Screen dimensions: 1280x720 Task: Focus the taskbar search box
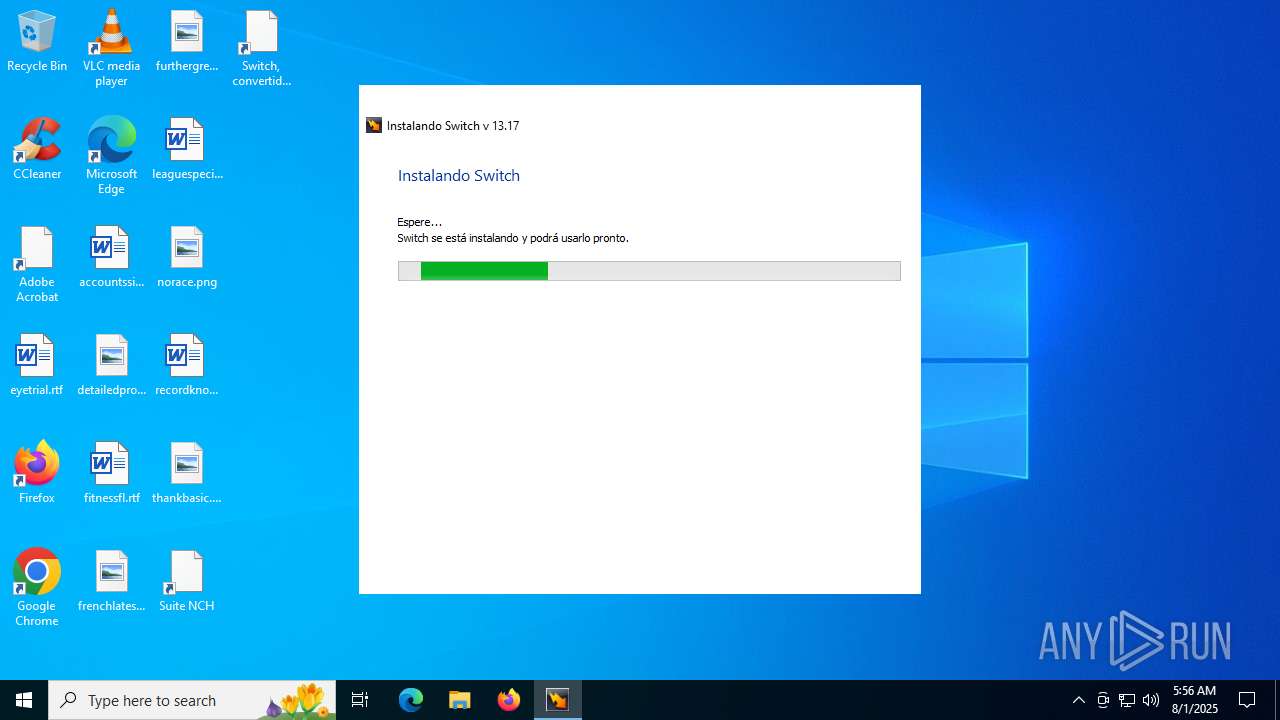(x=192, y=700)
